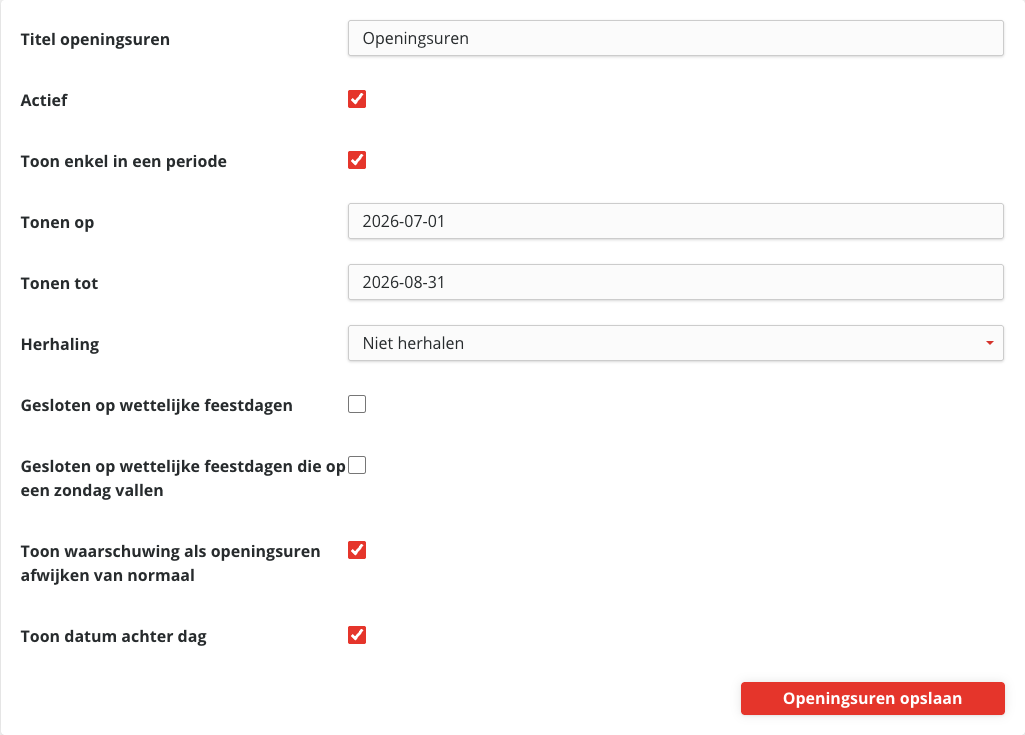Click the Titel openingsuren label
1025x735 pixels.
coord(95,39)
